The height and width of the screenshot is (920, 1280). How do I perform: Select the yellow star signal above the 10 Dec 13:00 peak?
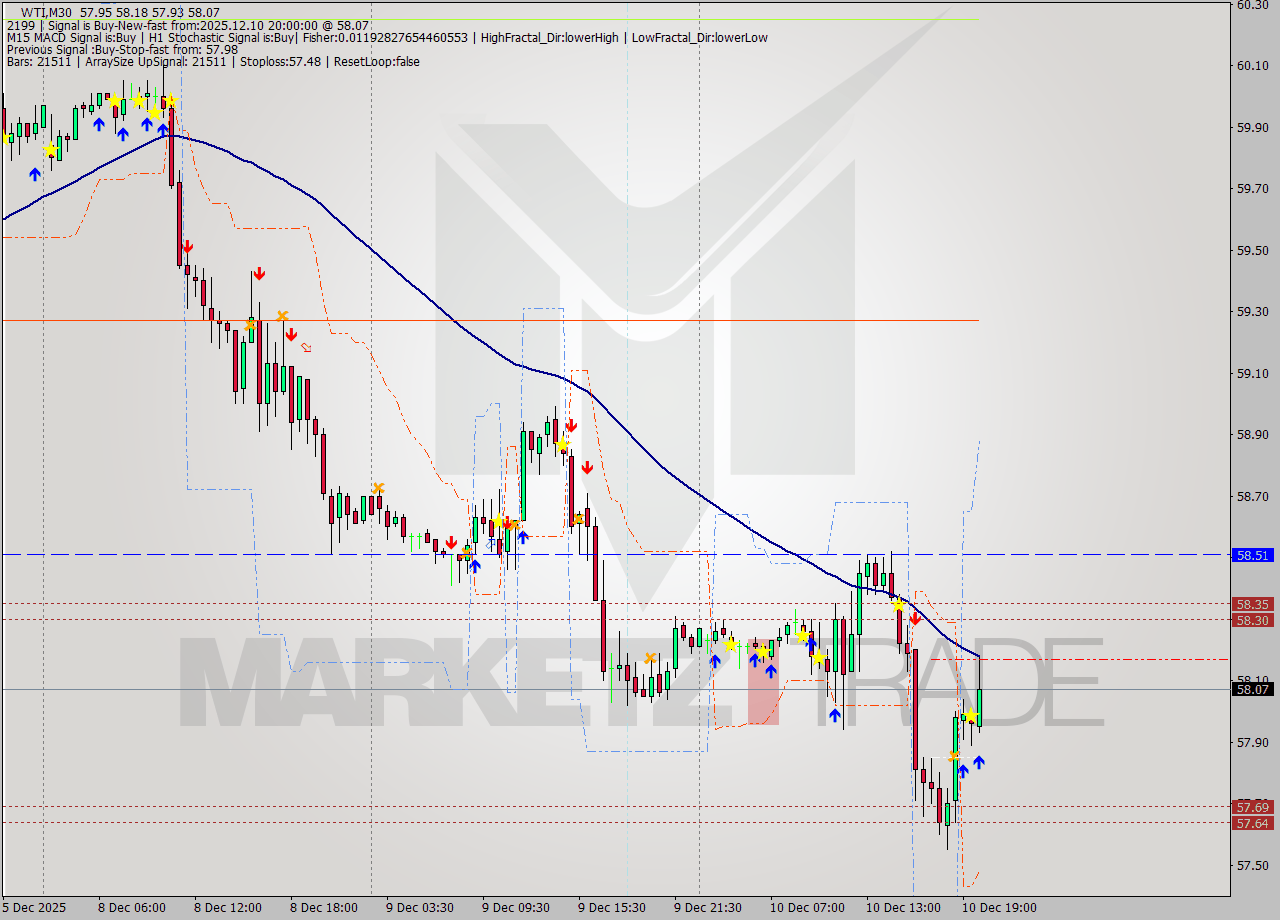tap(900, 604)
